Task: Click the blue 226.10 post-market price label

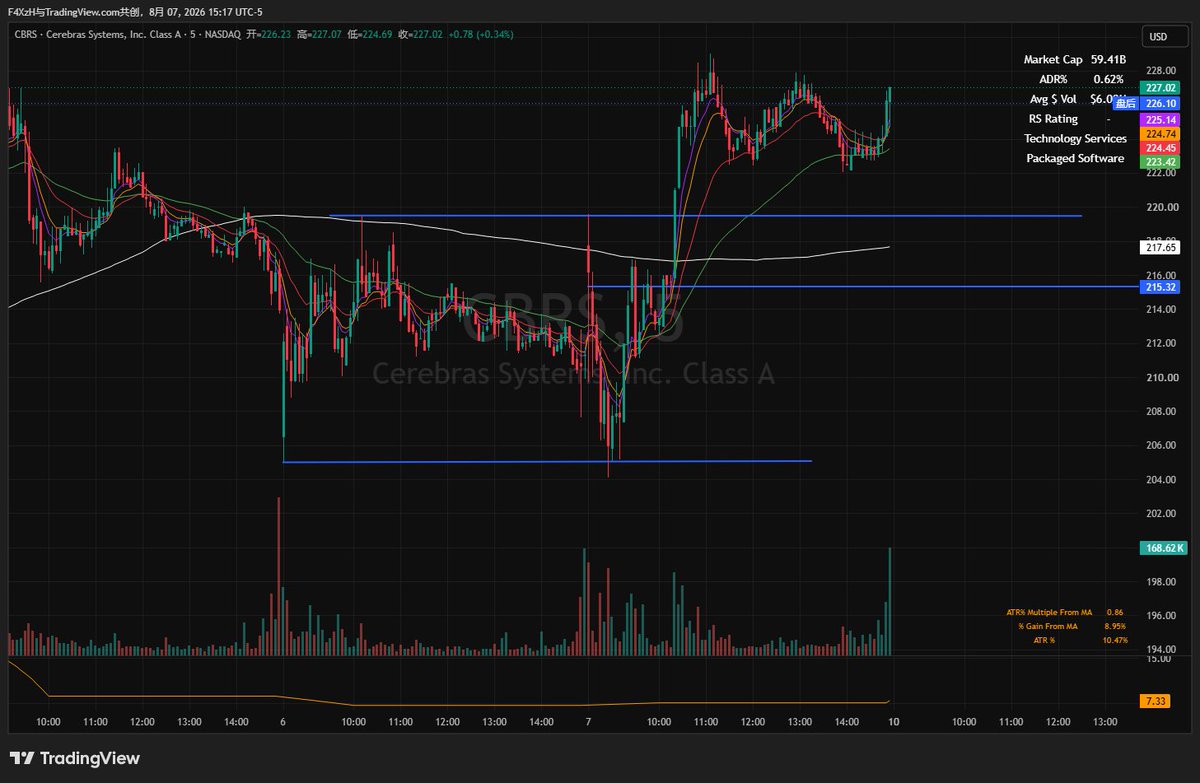Action: coord(1160,103)
